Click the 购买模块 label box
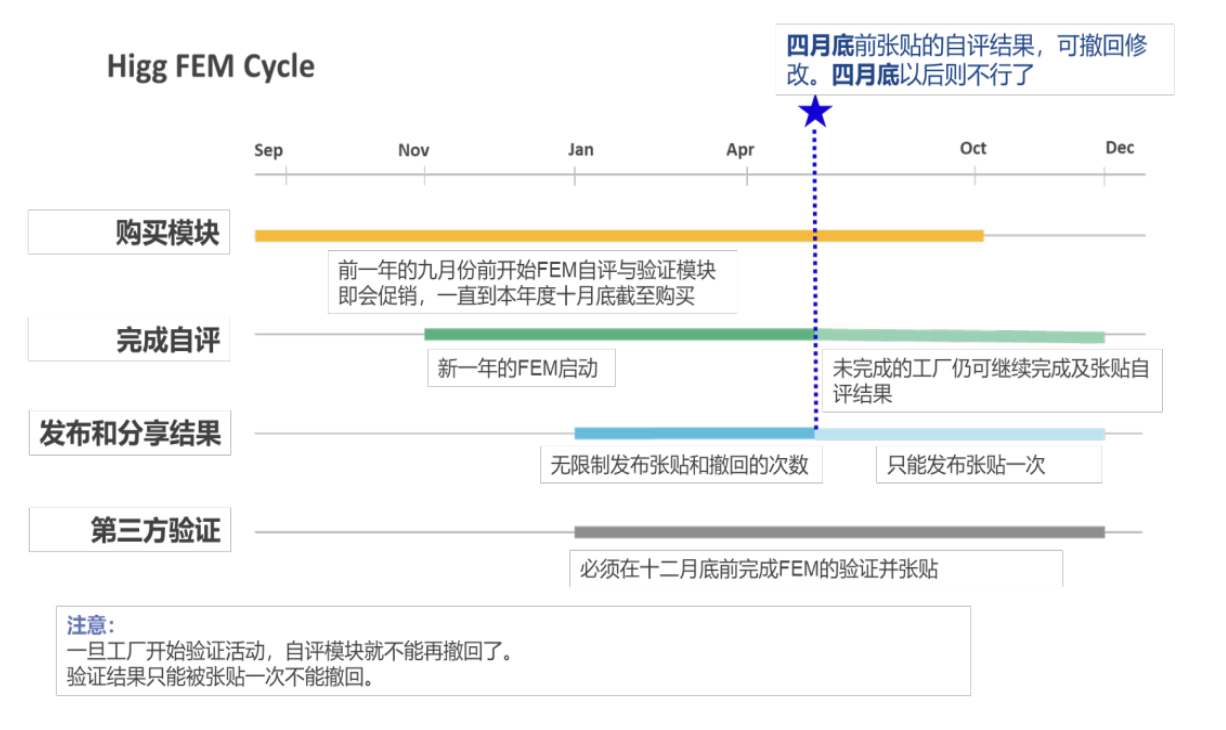The width and height of the screenshot is (1226, 730). pos(129,232)
